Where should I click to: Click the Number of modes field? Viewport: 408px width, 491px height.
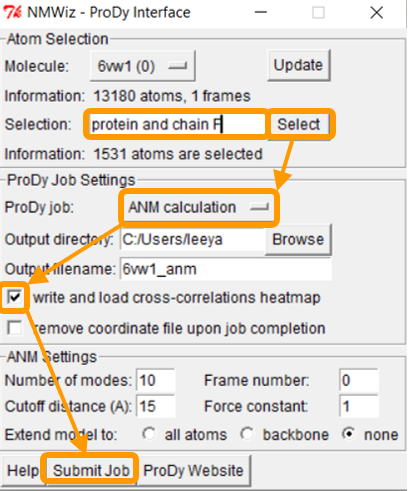pyautogui.click(x=155, y=380)
